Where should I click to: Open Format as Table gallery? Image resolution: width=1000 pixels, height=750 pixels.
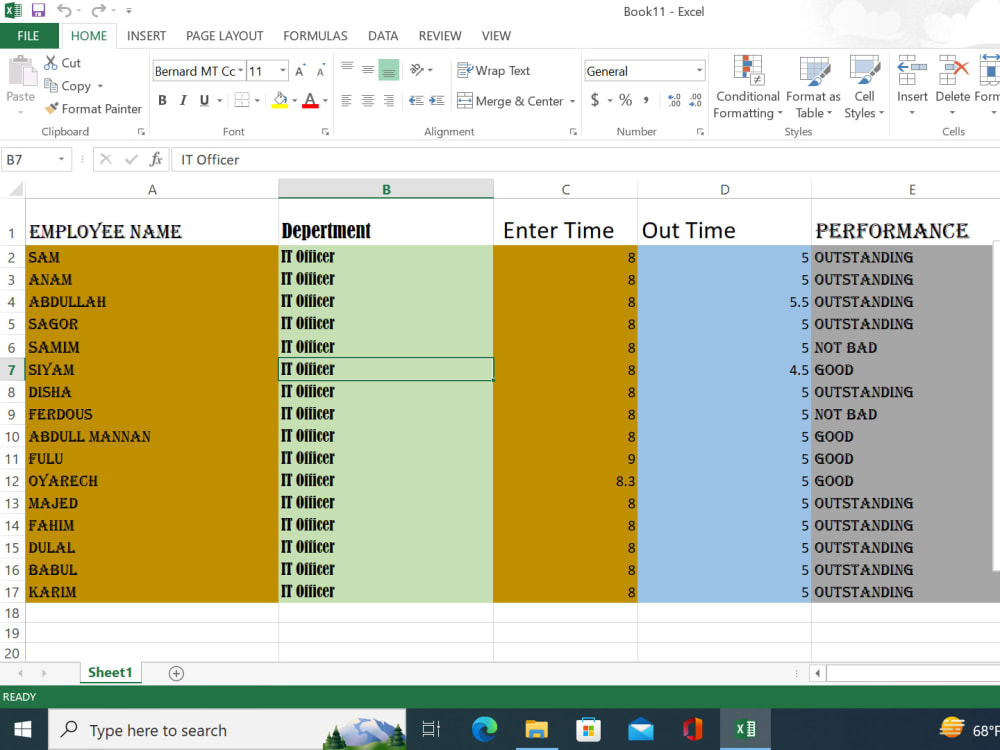[813, 86]
